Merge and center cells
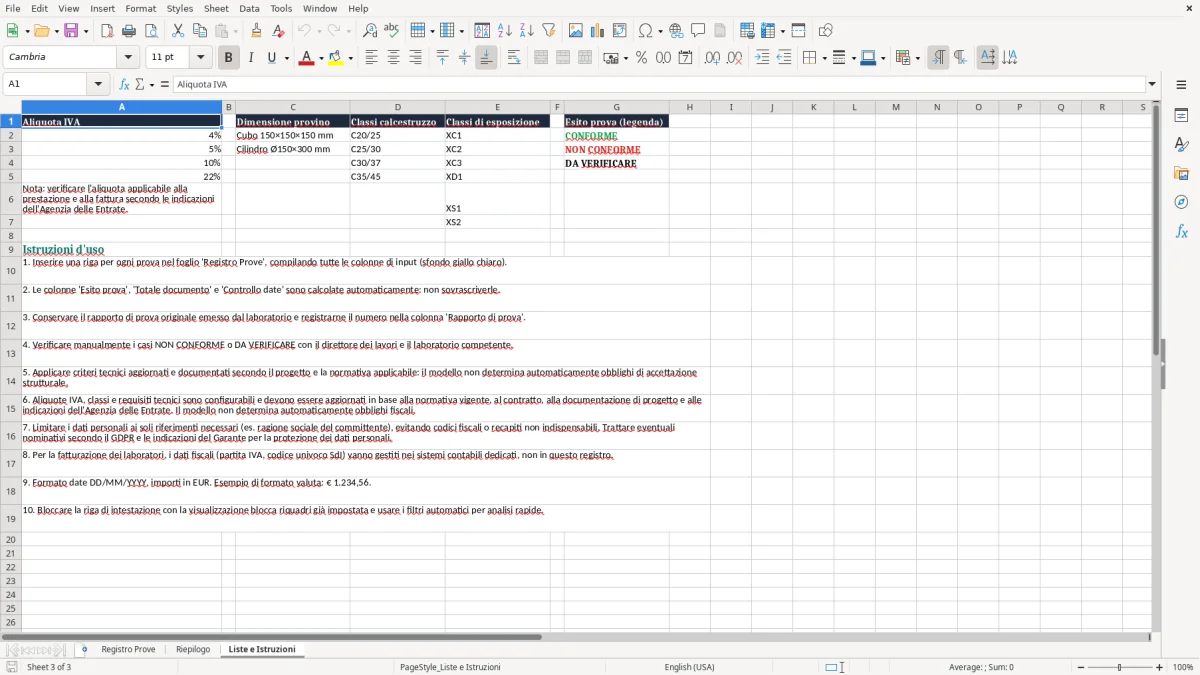The image size is (1200, 675). pyautogui.click(x=541, y=58)
